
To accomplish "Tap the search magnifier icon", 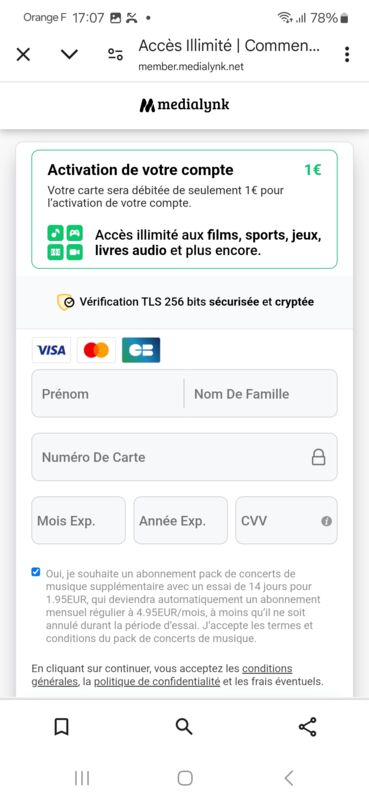I will (x=184, y=727).
